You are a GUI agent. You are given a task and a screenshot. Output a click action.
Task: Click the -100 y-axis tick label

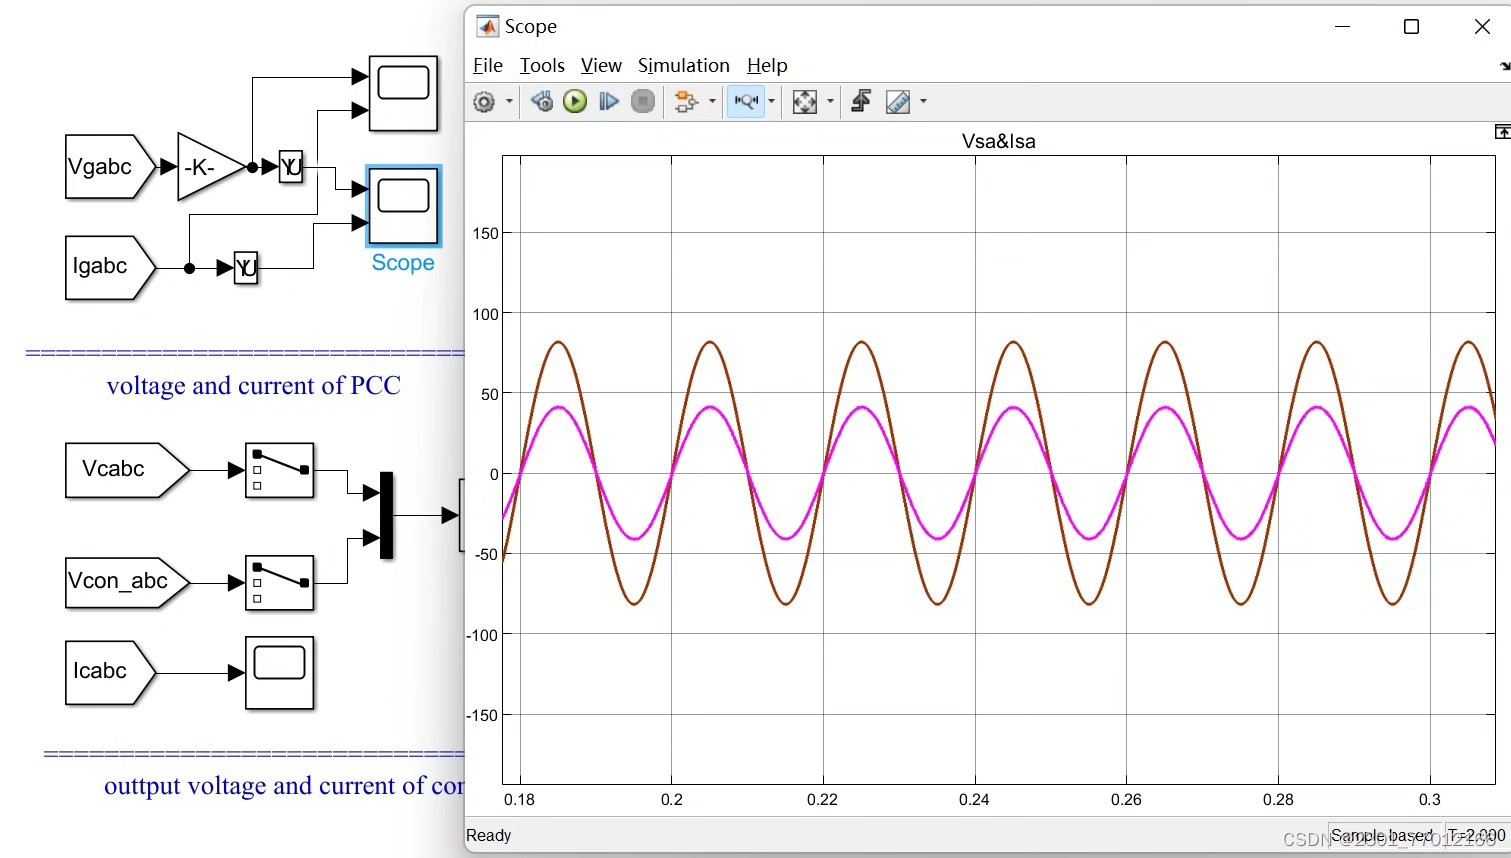[x=482, y=636]
